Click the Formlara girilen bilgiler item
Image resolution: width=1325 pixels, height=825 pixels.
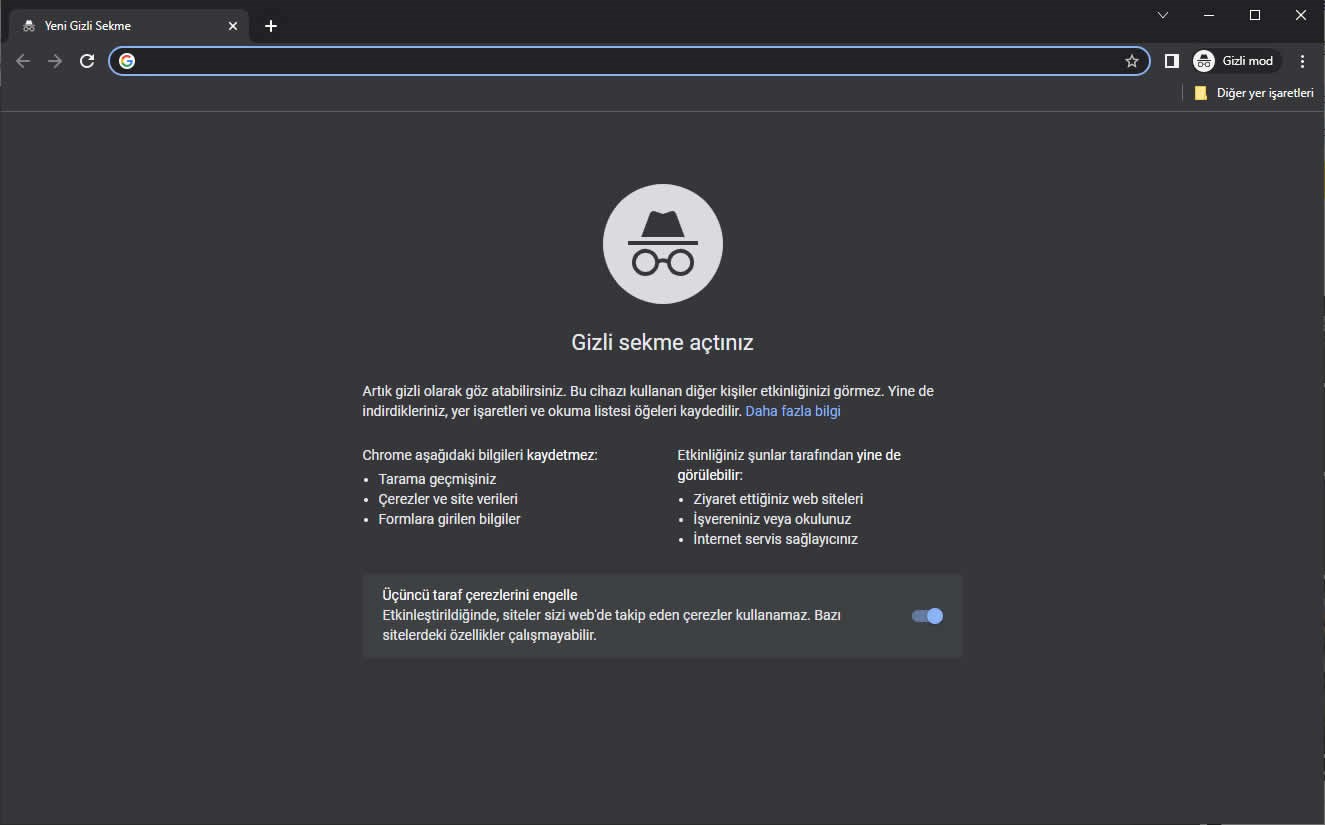click(x=449, y=519)
